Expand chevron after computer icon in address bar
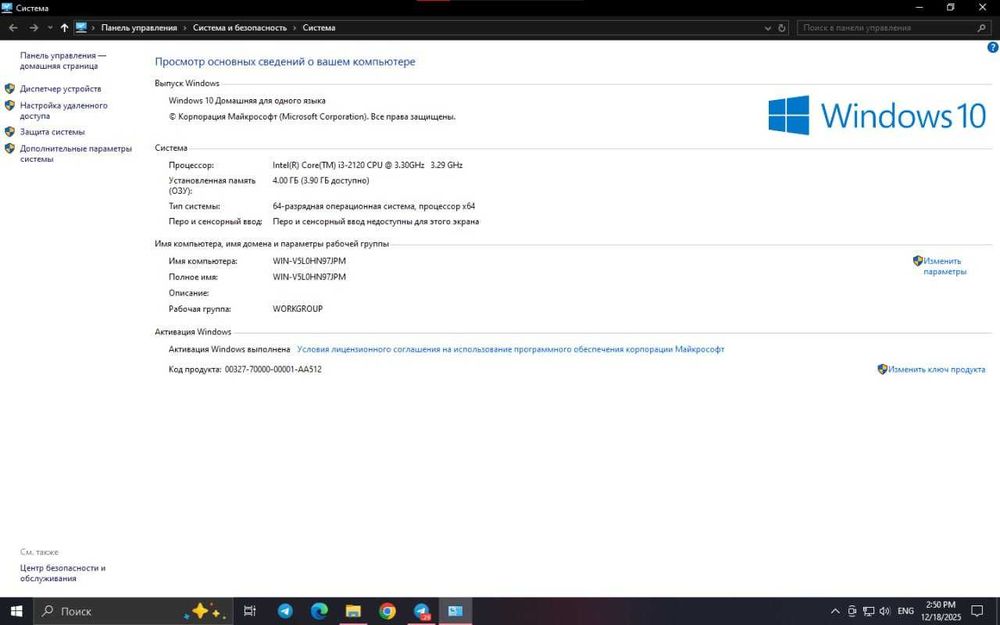This screenshot has height=625, width=1000. (x=94, y=28)
